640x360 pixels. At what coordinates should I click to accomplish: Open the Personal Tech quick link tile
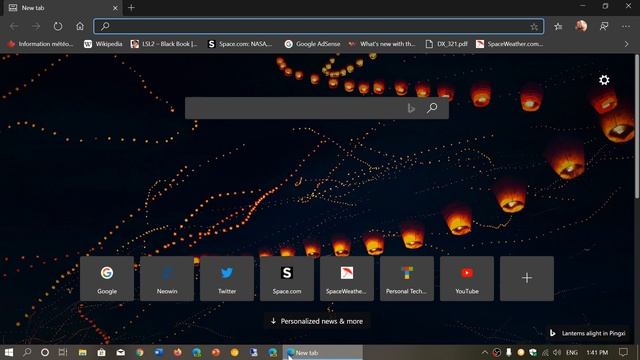[407, 278]
